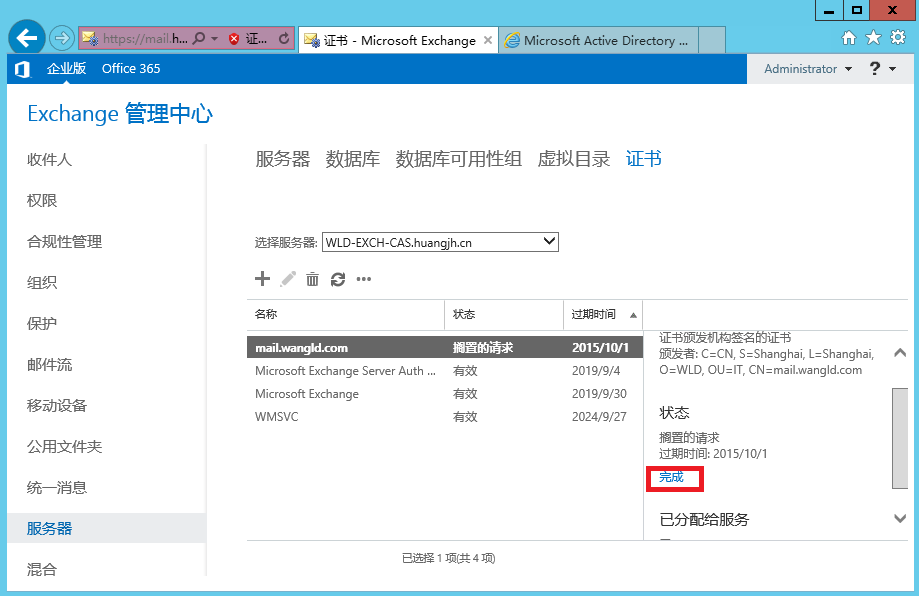Click the 企业版 header link
The height and width of the screenshot is (596, 919).
[66, 69]
